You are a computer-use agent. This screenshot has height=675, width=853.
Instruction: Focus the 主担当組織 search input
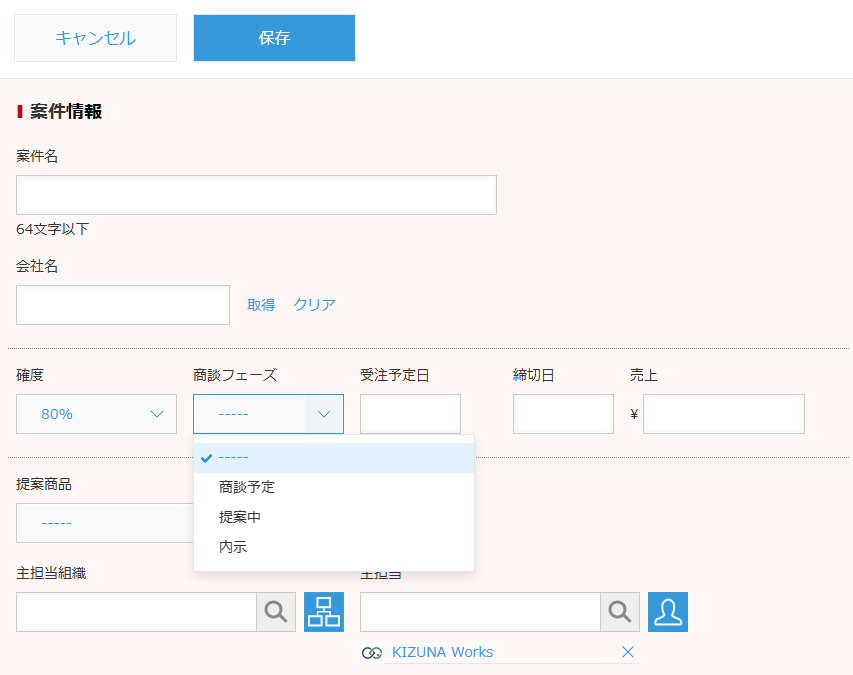coord(137,612)
